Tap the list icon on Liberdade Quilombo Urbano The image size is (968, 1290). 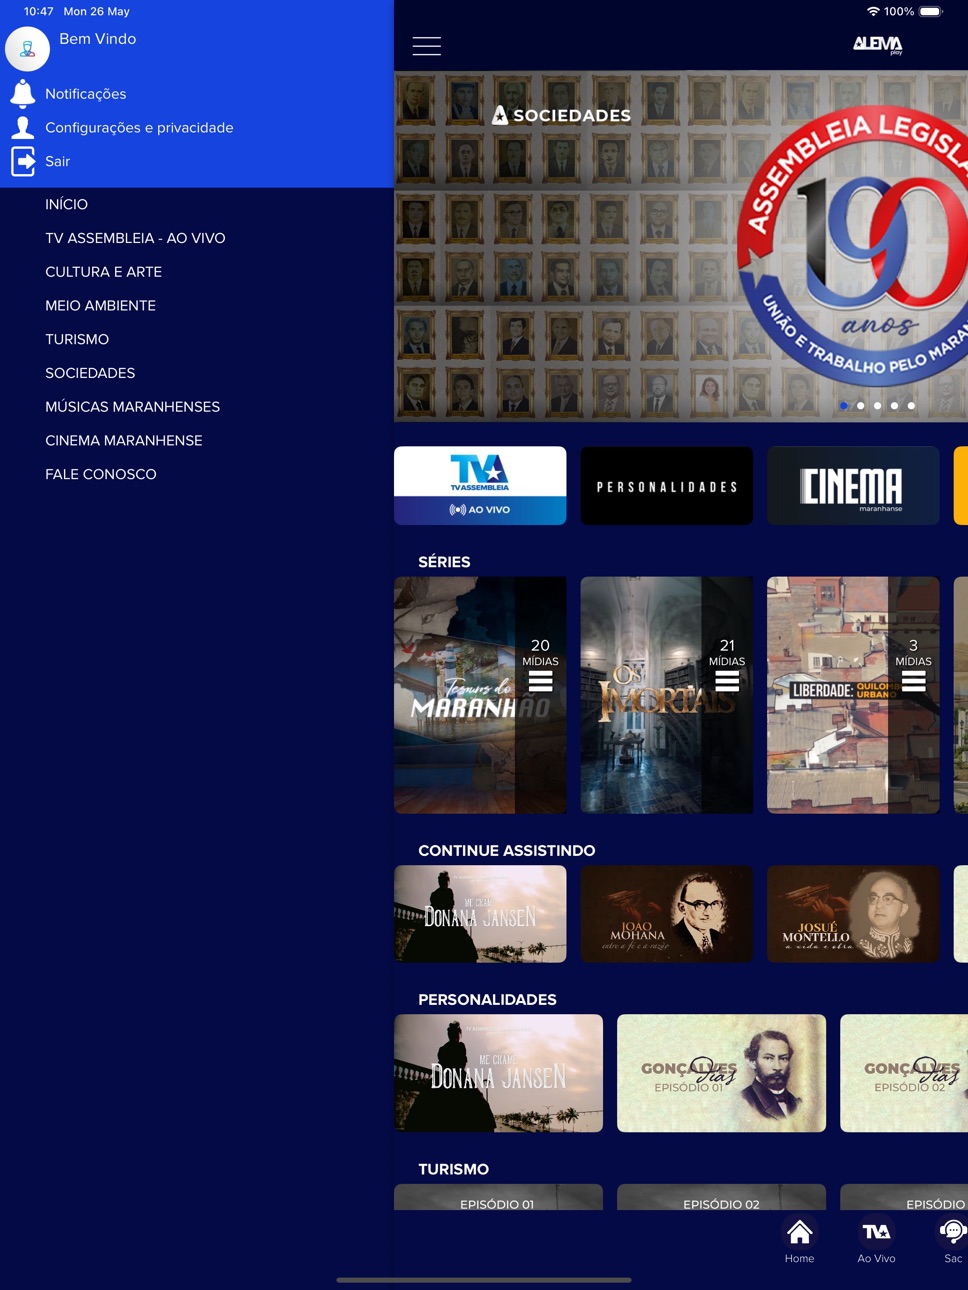point(913,682)
